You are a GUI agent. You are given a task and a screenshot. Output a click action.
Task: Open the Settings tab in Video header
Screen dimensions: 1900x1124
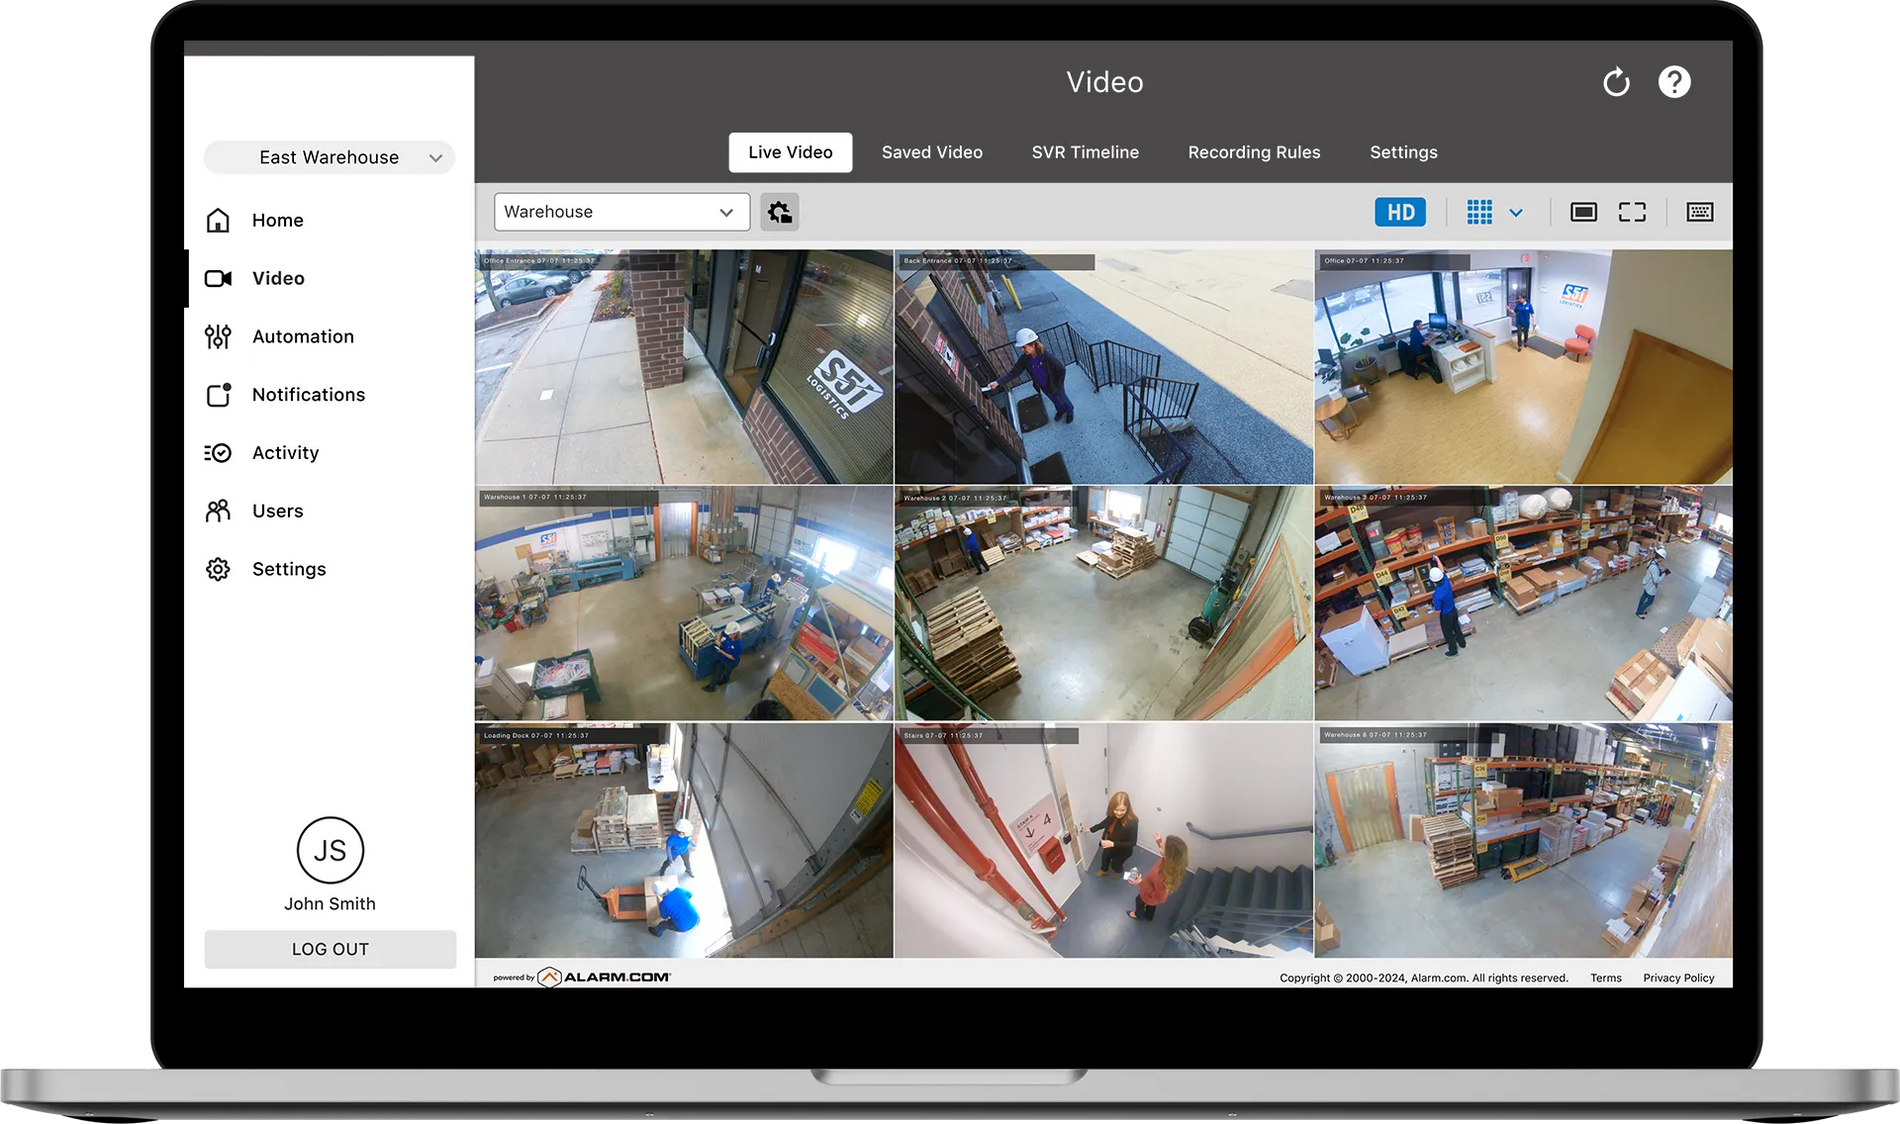tap(1403, 152)
